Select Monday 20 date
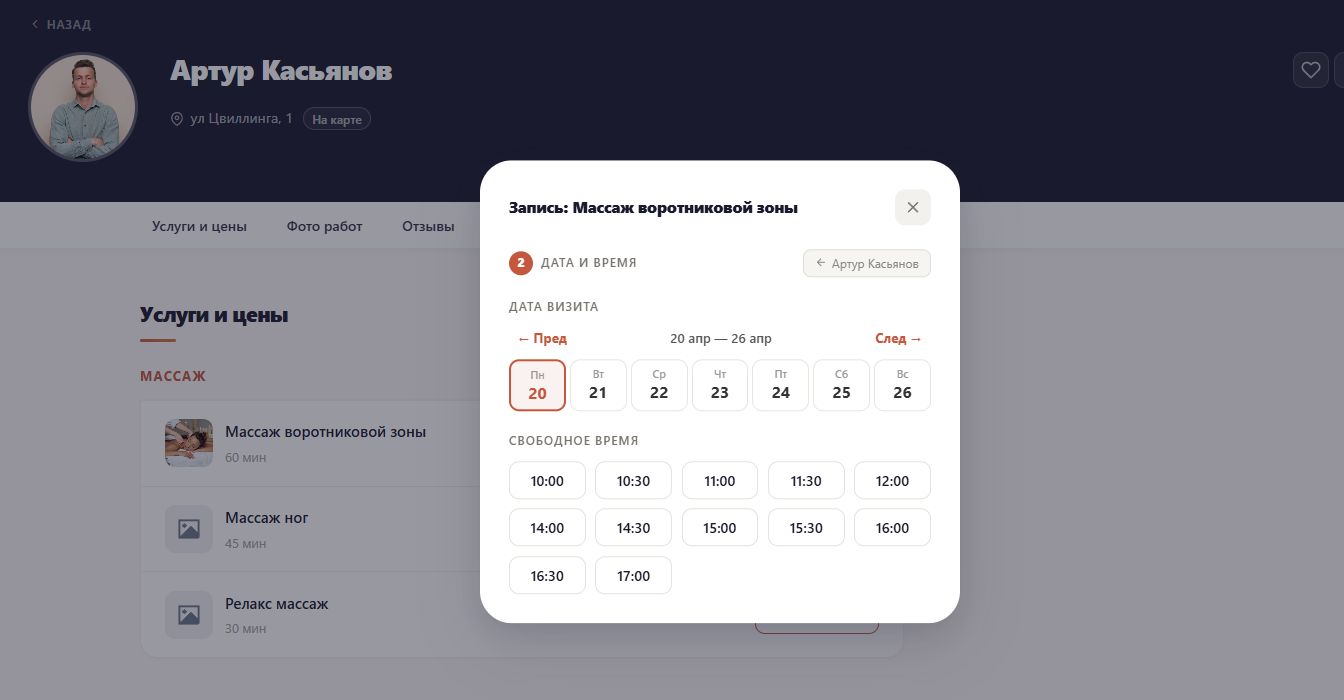 [x=538, y=385]
